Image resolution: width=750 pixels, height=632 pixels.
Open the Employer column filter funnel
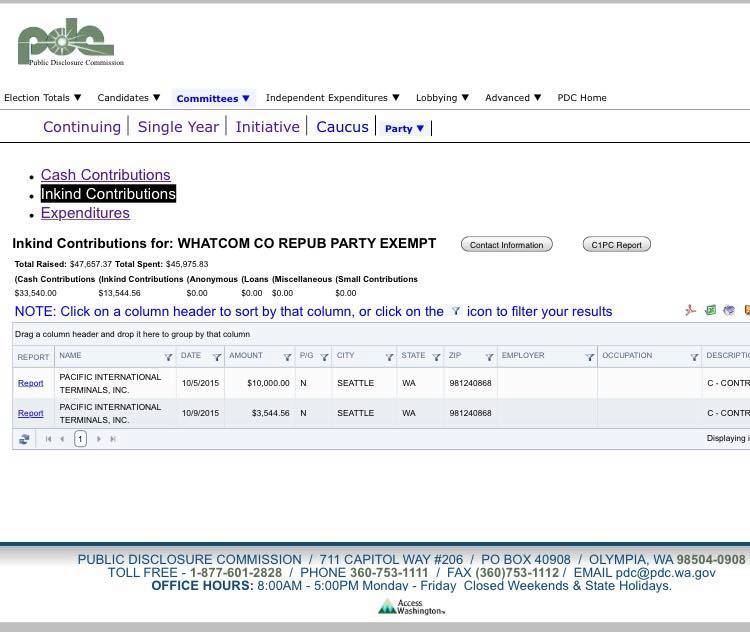589,357
